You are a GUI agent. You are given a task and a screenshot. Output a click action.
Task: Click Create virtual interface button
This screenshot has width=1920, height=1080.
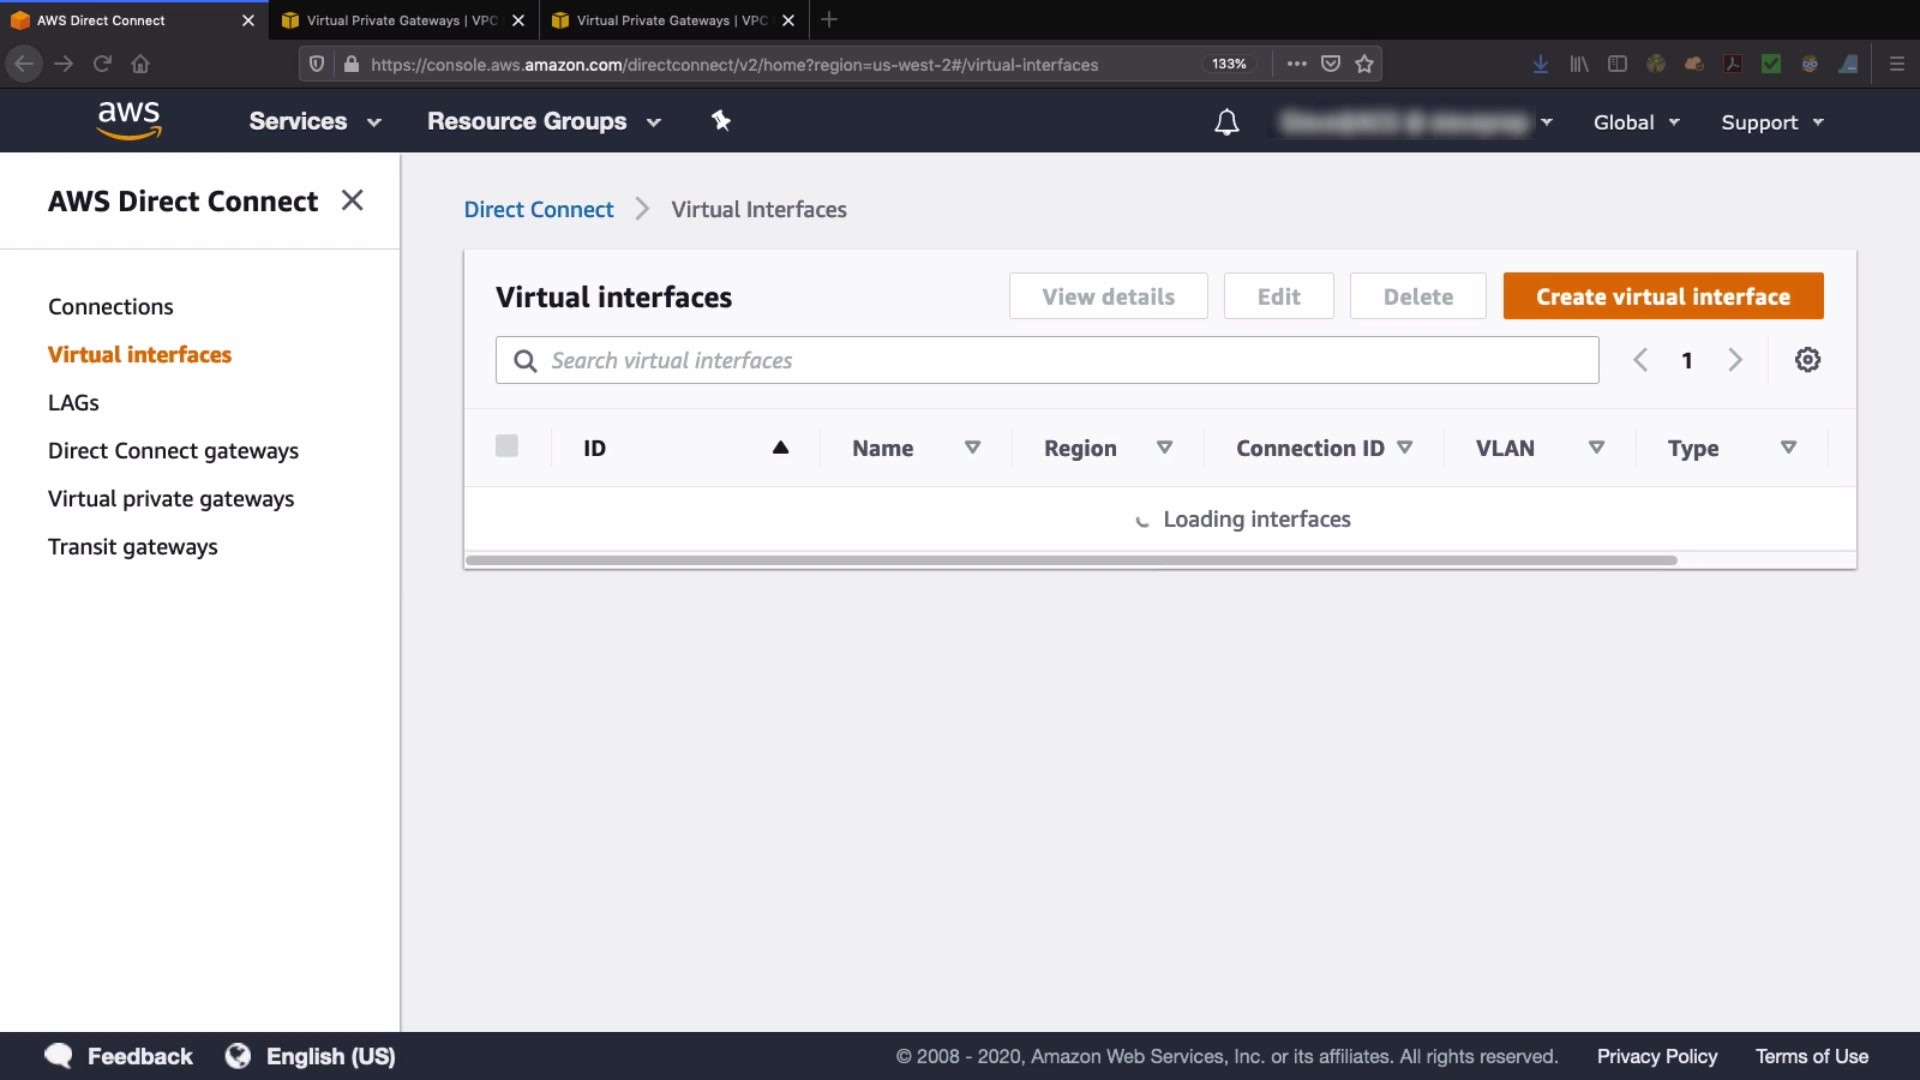(1662, 296)
